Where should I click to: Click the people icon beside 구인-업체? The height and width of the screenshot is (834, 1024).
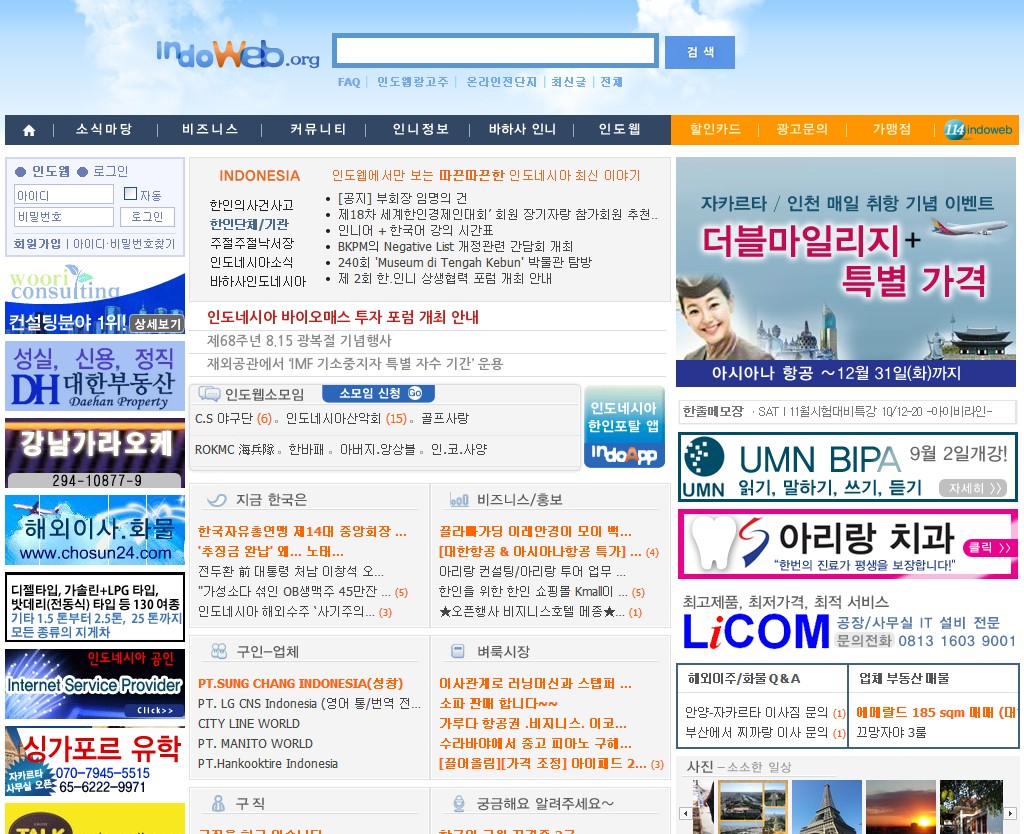219,651
